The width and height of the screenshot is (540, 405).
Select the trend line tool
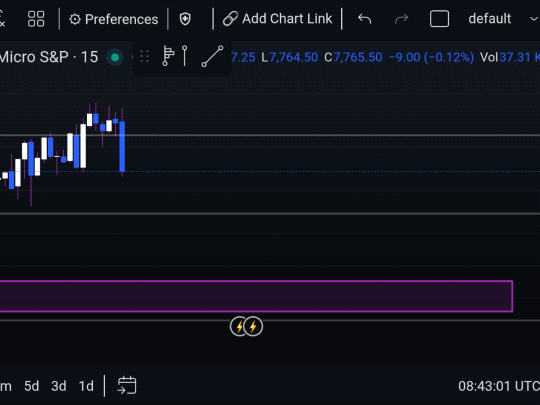[x=212, y=56]
